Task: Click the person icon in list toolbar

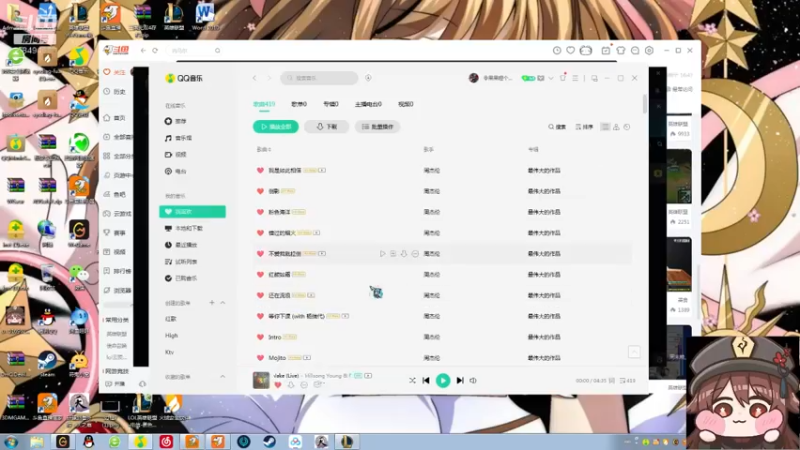Action: click(x=616, y=127)
